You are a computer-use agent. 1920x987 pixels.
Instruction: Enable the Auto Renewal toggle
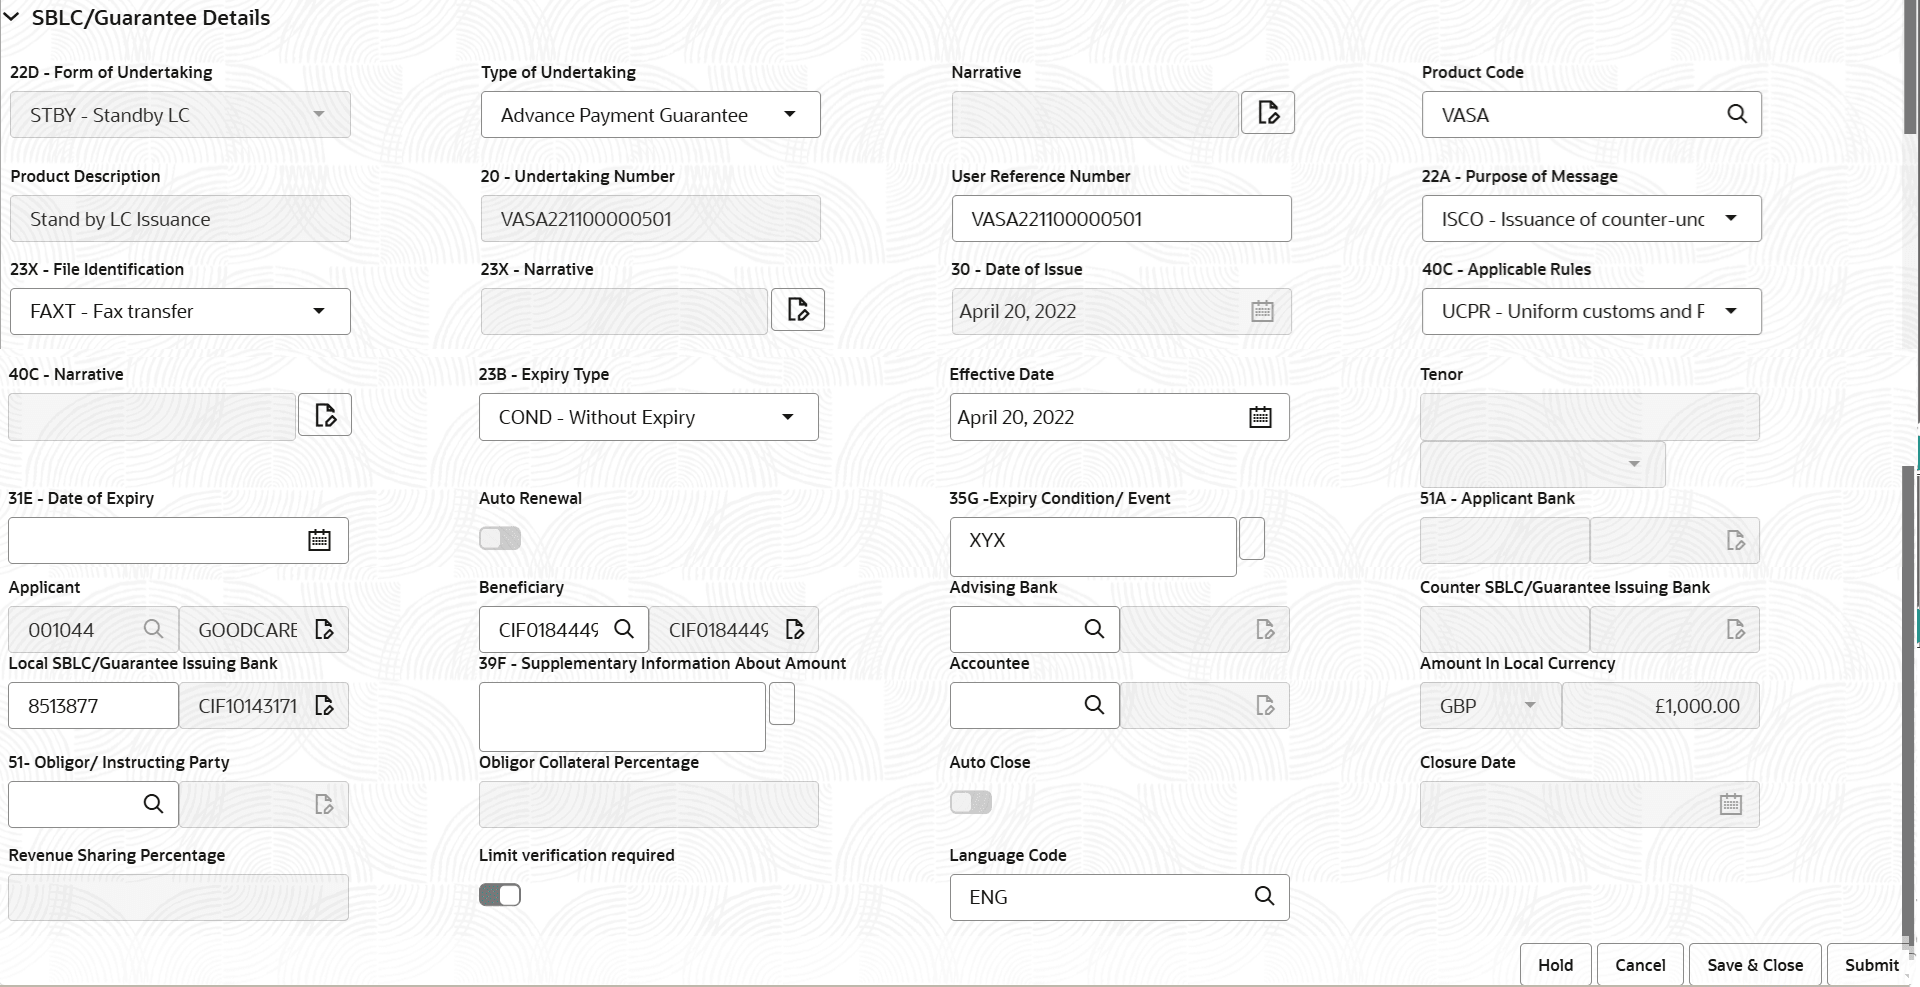499,538
